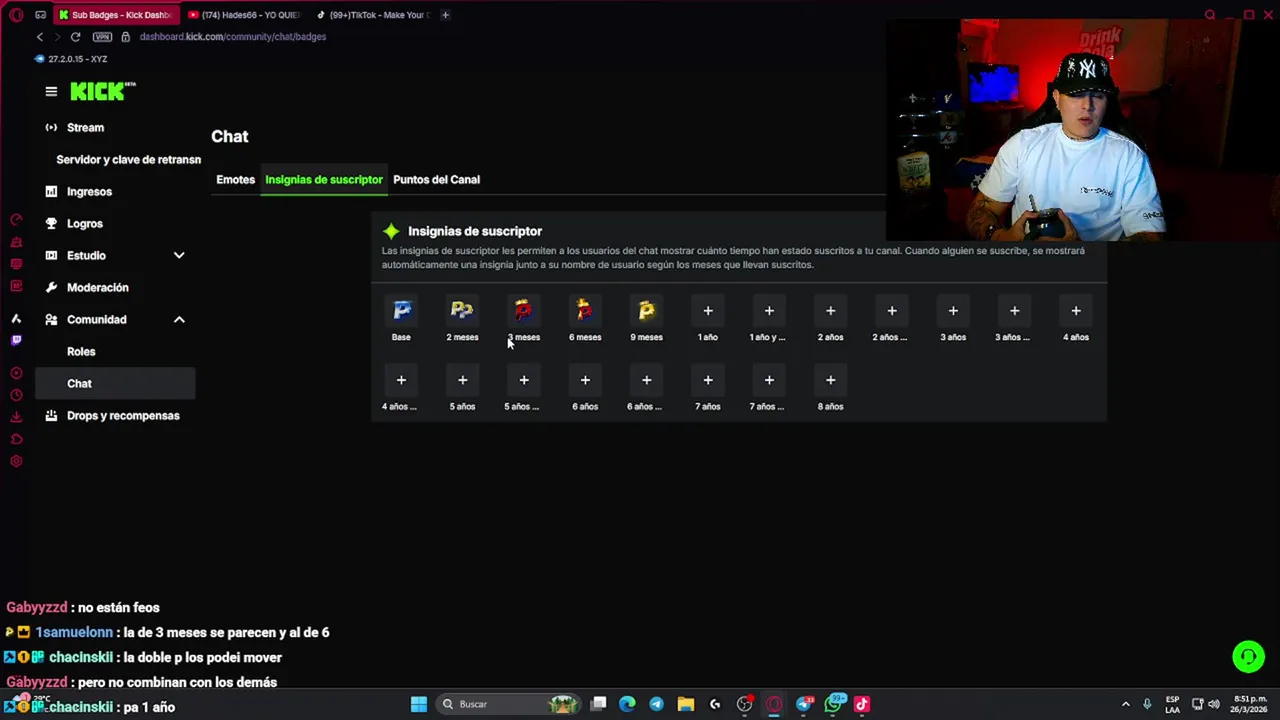
Task: Add a badge for 2 años
Action: pyautogui.click(x=830, y=311)
